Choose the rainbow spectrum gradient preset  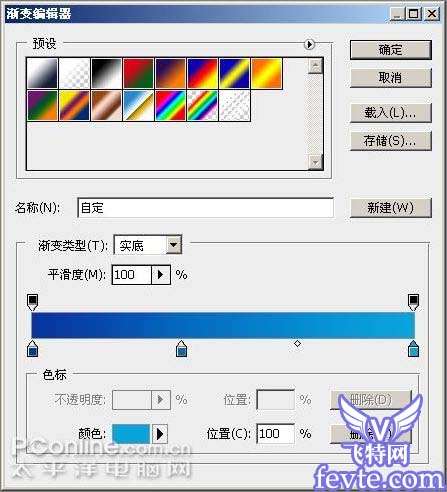170,105
